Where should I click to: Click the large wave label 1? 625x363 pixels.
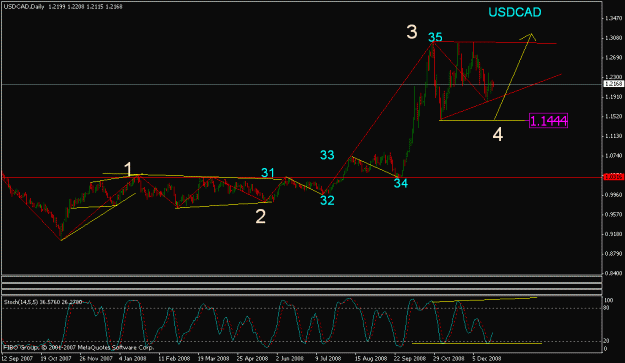click(128, 169)
